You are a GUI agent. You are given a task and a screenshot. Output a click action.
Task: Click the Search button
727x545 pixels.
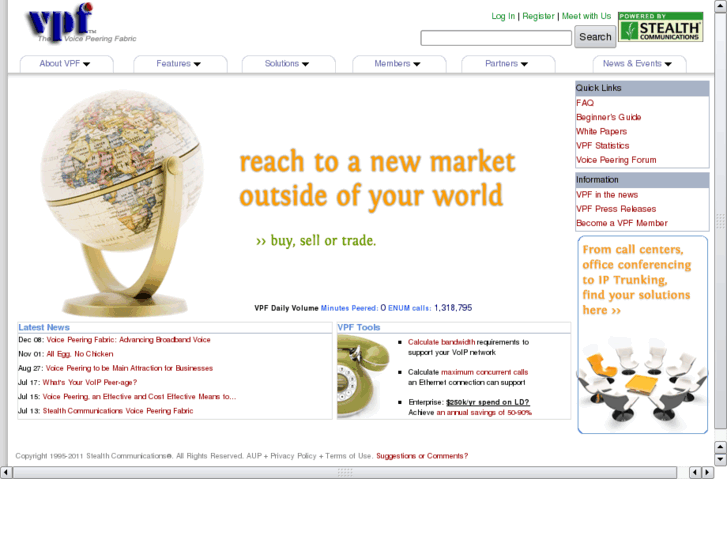point(595,37)
